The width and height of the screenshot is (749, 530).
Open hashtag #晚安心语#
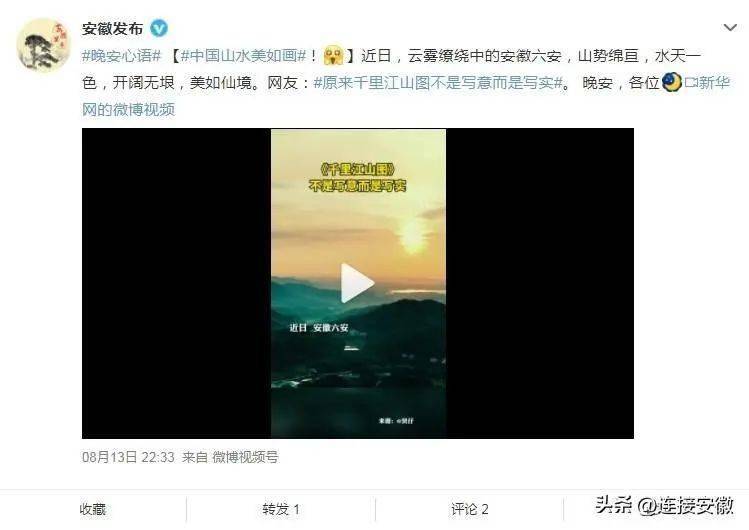tap(122, 56)
